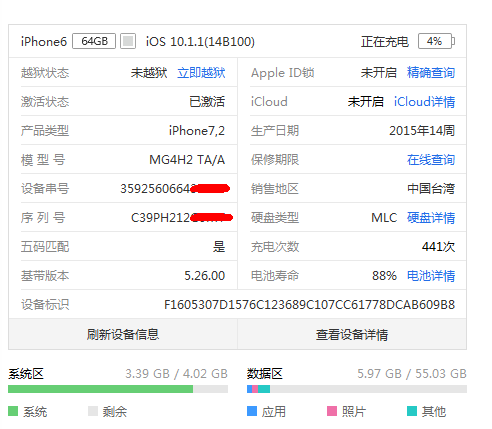Click the iPhone6 device name
The height and width of the screenshot is (429, 492).
tap(44, 42)
